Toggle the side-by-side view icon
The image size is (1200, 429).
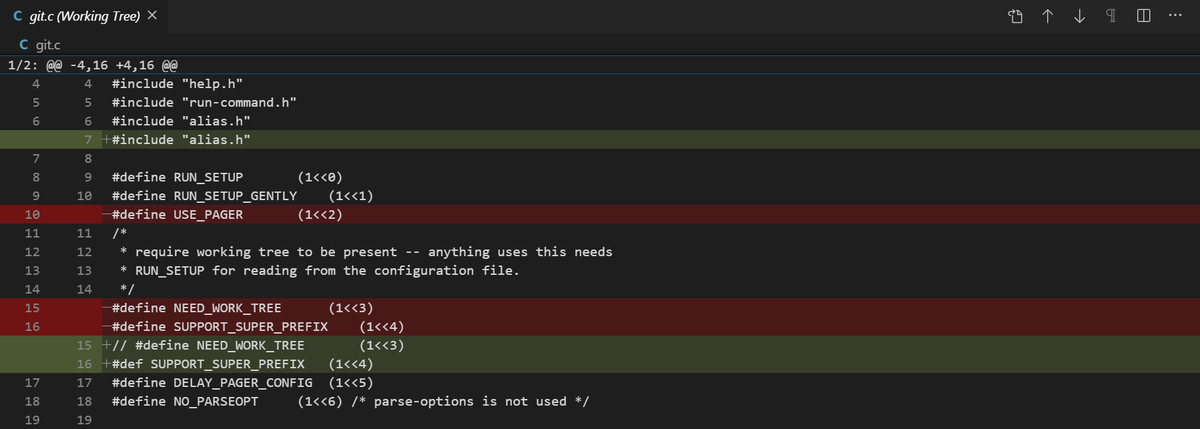[x=1143, y=17]
